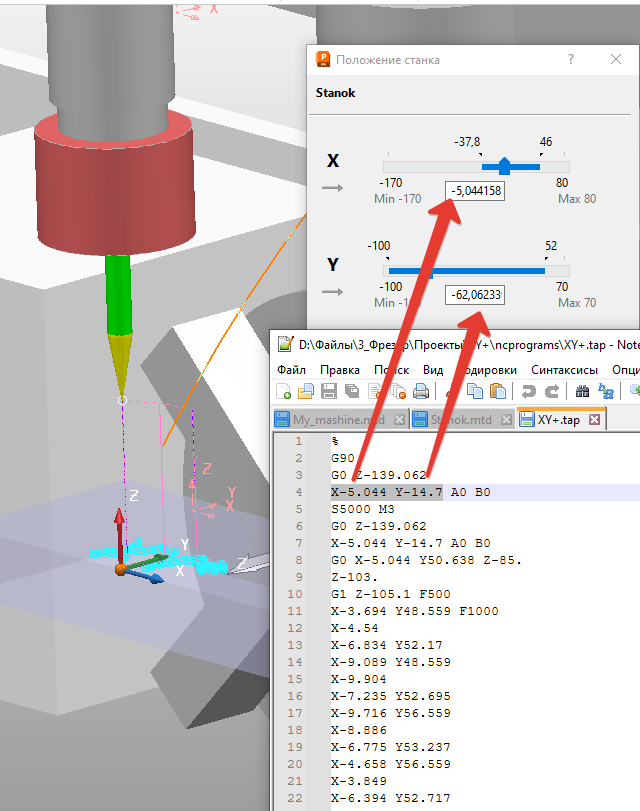Click the X-9.716 Y56.559 line
This screenshot has height=811, width=640.
pos(391,713)
